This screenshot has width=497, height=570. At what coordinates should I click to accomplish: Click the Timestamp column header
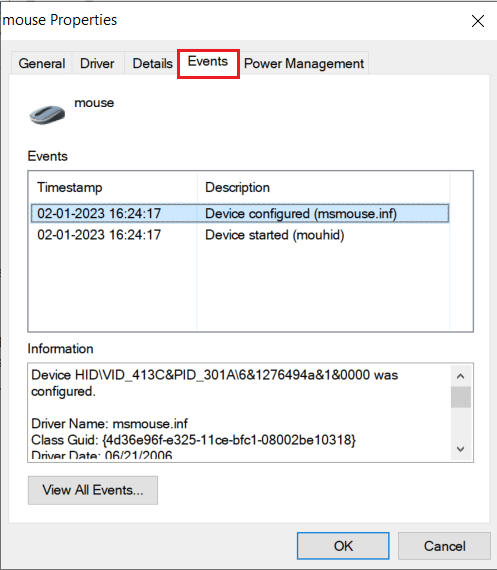pyautogui.click(x=113, y=188)
